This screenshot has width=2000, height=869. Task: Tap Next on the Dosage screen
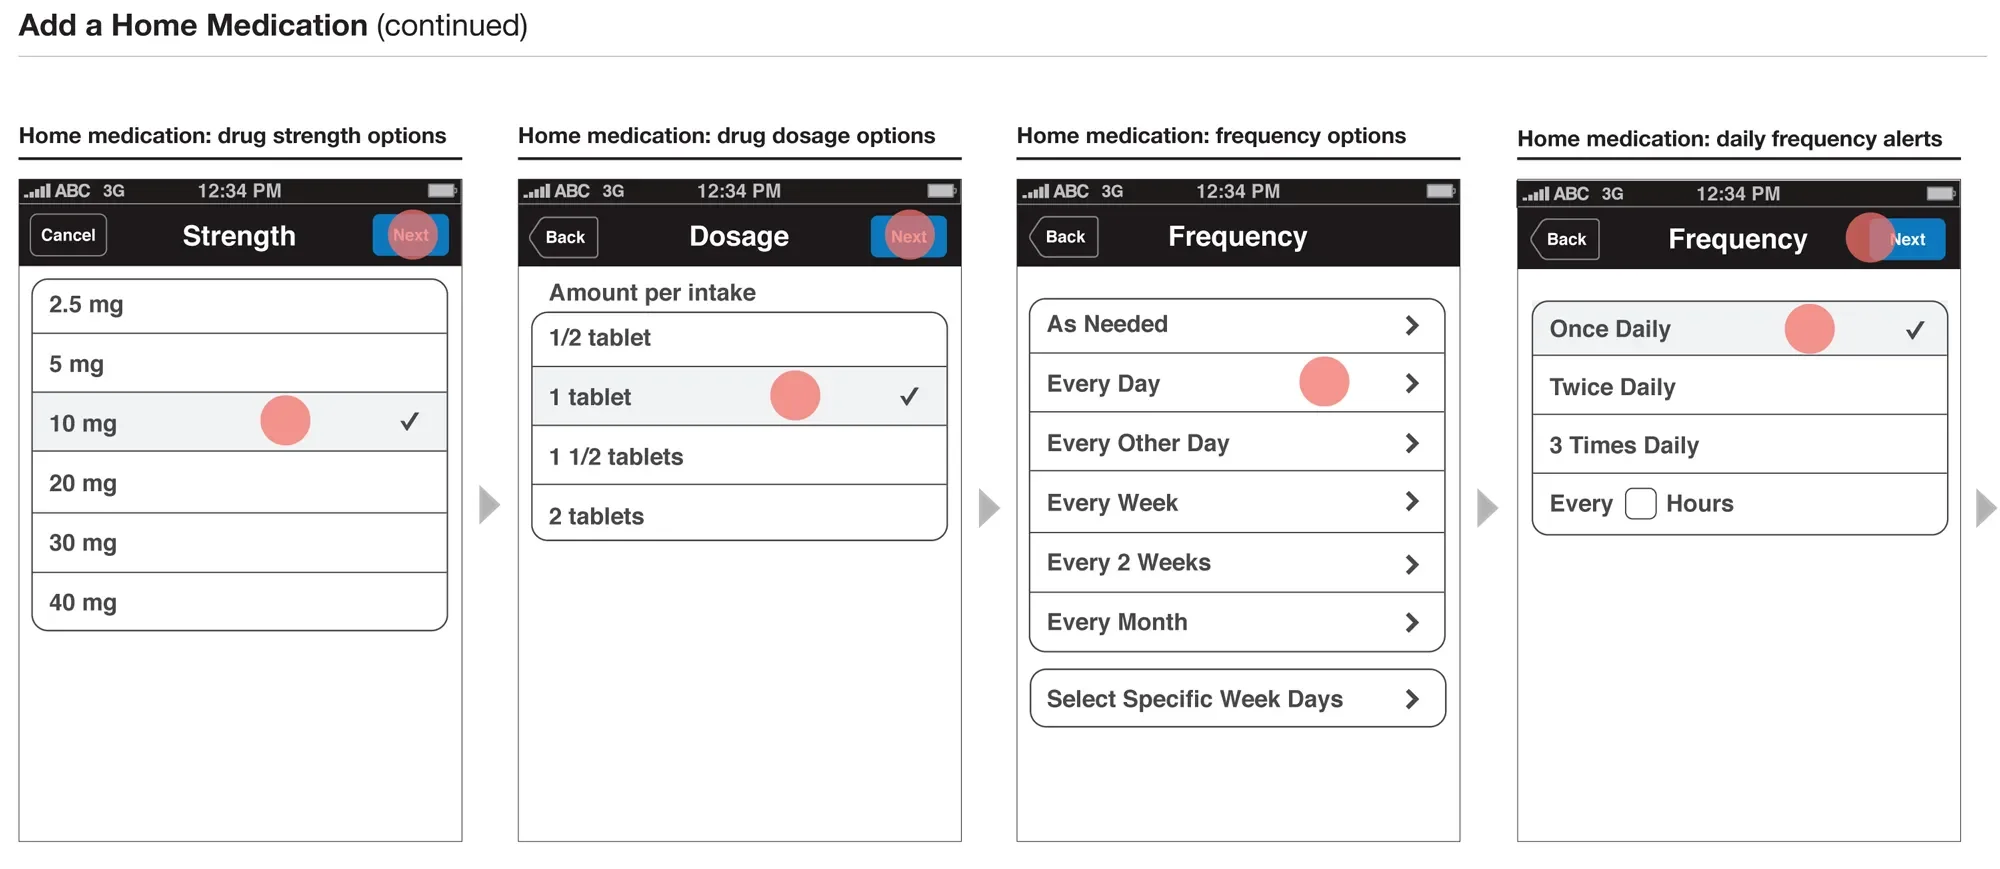click(909, 237)
